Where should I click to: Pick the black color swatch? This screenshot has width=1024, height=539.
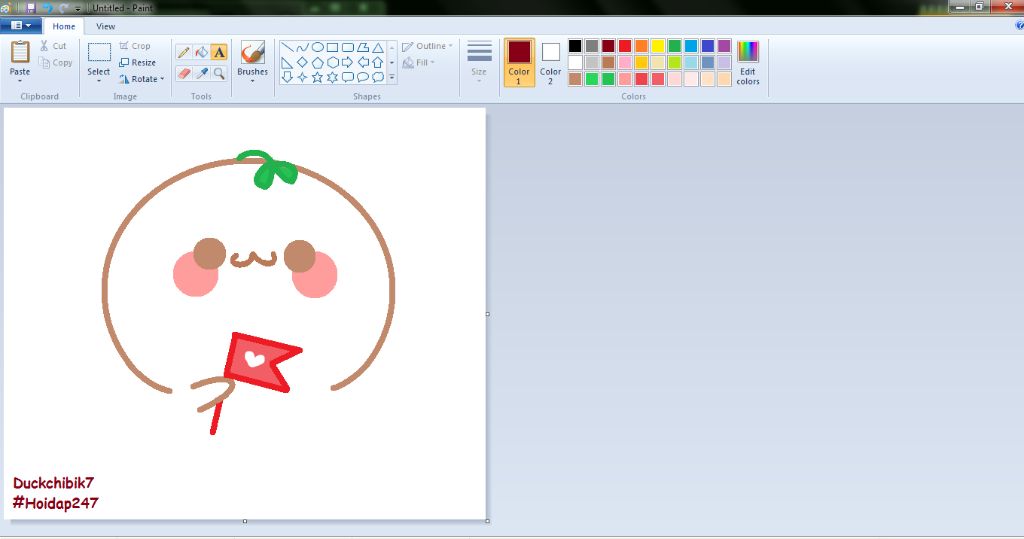pyautogui.click(x=575, y=46)
